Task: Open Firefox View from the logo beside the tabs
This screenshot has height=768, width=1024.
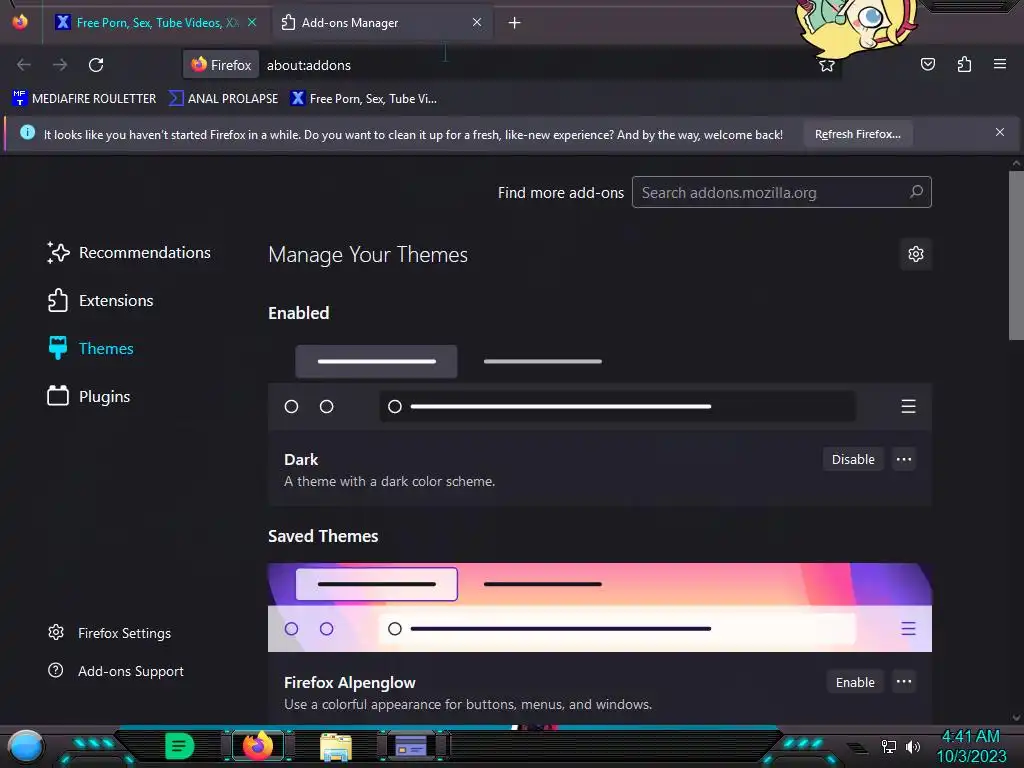Action: tap(20, 22)
